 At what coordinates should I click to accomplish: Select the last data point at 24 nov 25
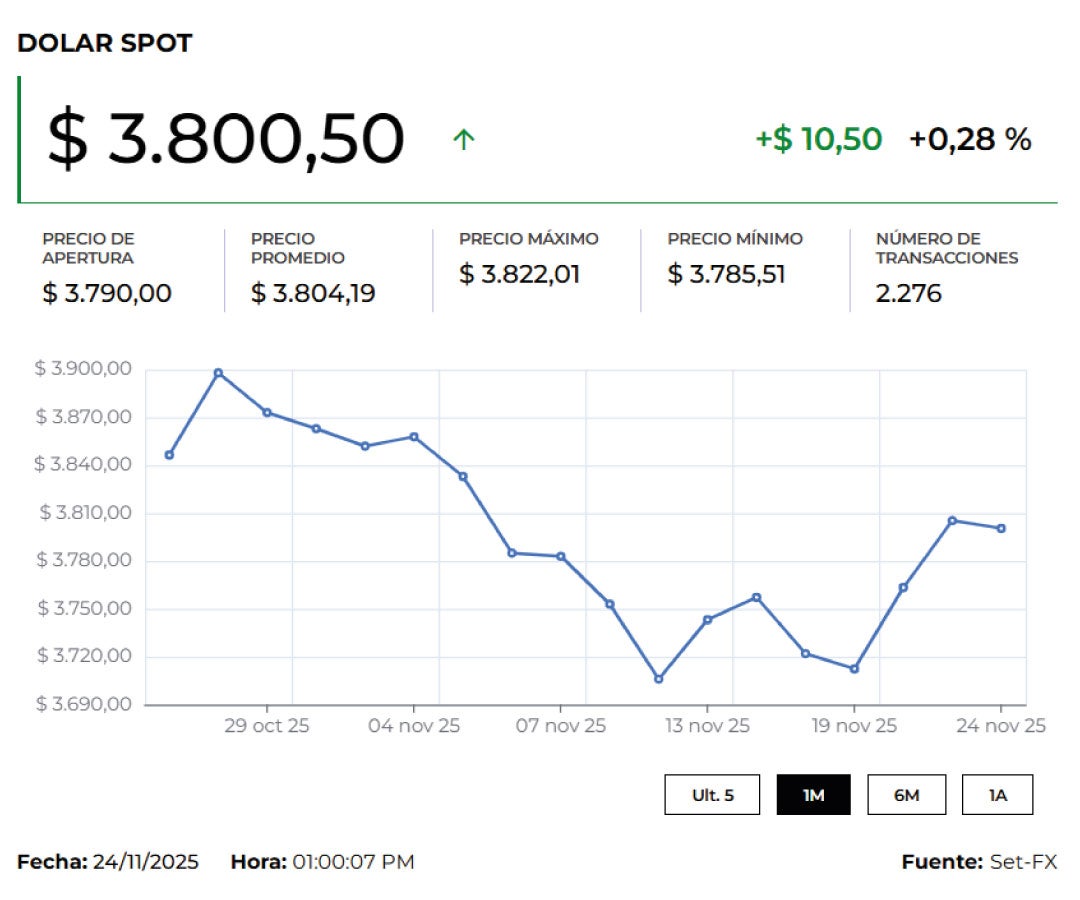1000,528
